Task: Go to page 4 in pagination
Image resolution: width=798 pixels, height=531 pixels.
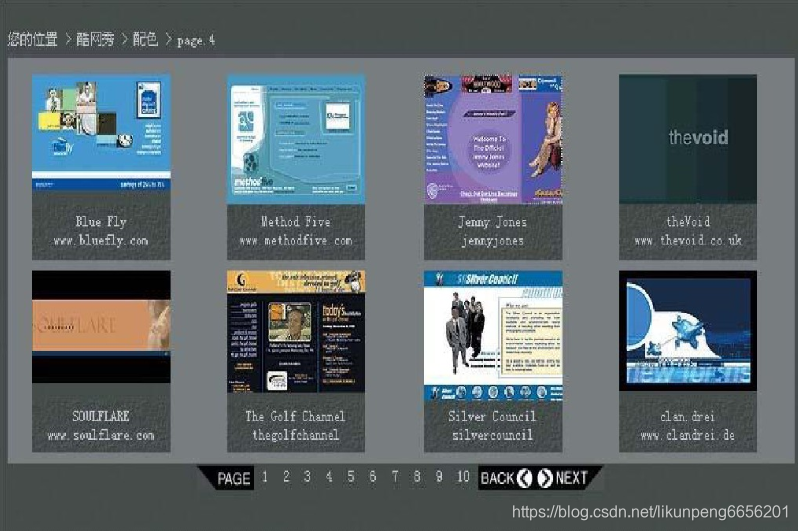Action: pyautogui.click(x=329, y=477)
